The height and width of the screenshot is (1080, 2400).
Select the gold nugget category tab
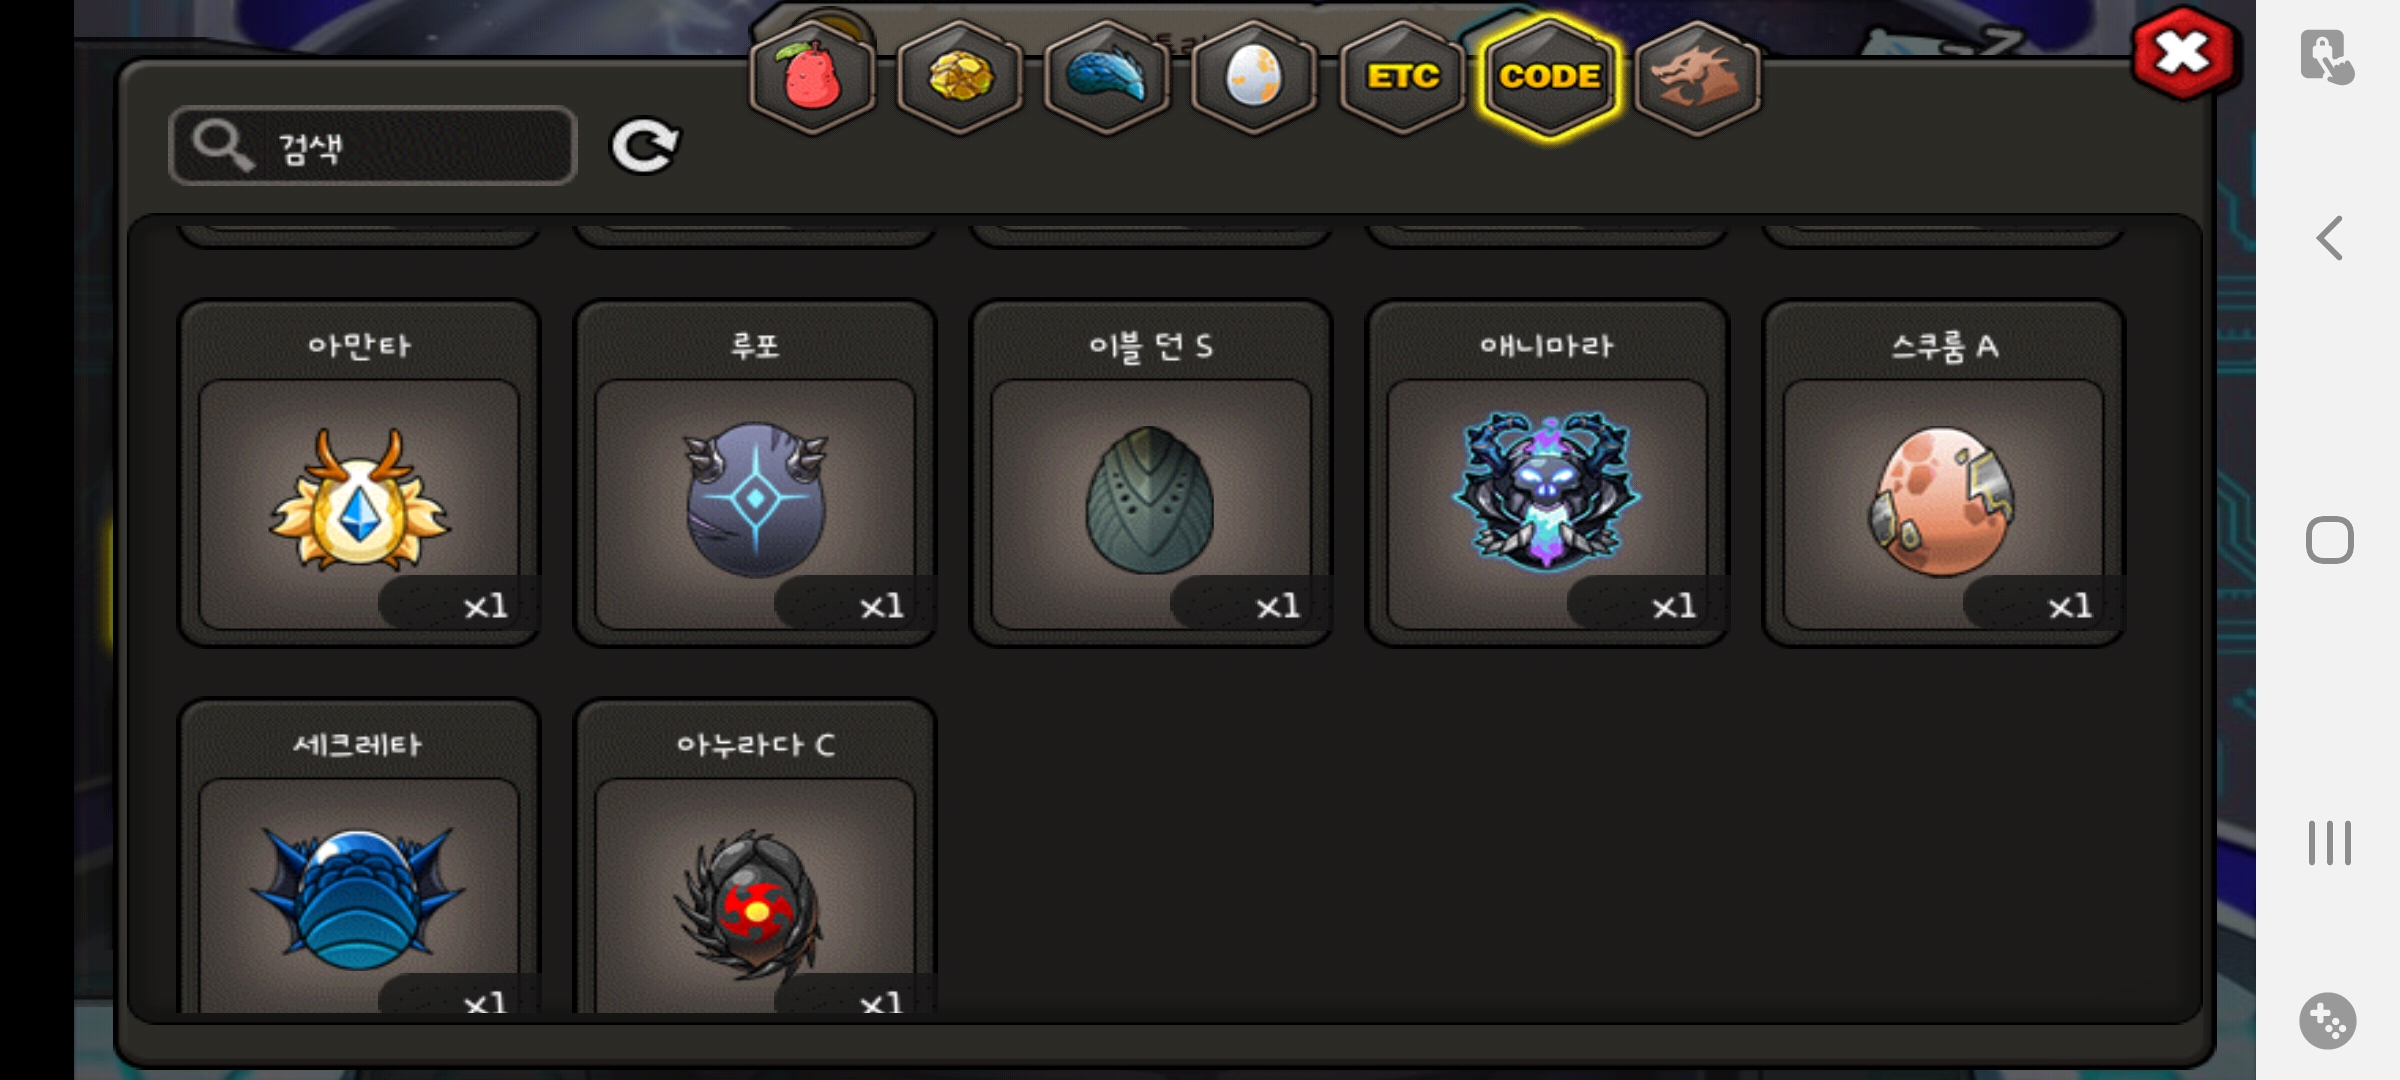pos(959,76)
